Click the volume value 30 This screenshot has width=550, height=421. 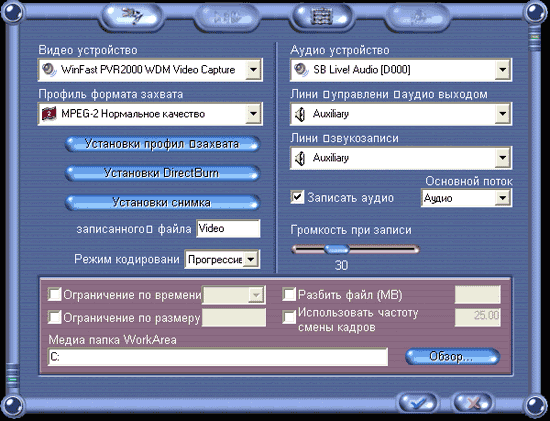341,265
